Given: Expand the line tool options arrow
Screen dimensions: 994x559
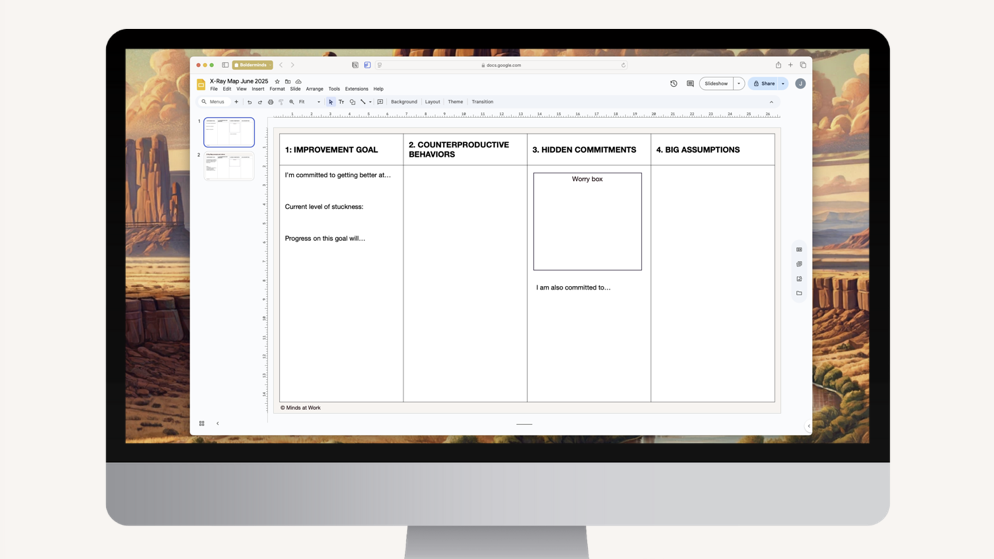Looking at the screenshot, I should click(x=370, y=101).
